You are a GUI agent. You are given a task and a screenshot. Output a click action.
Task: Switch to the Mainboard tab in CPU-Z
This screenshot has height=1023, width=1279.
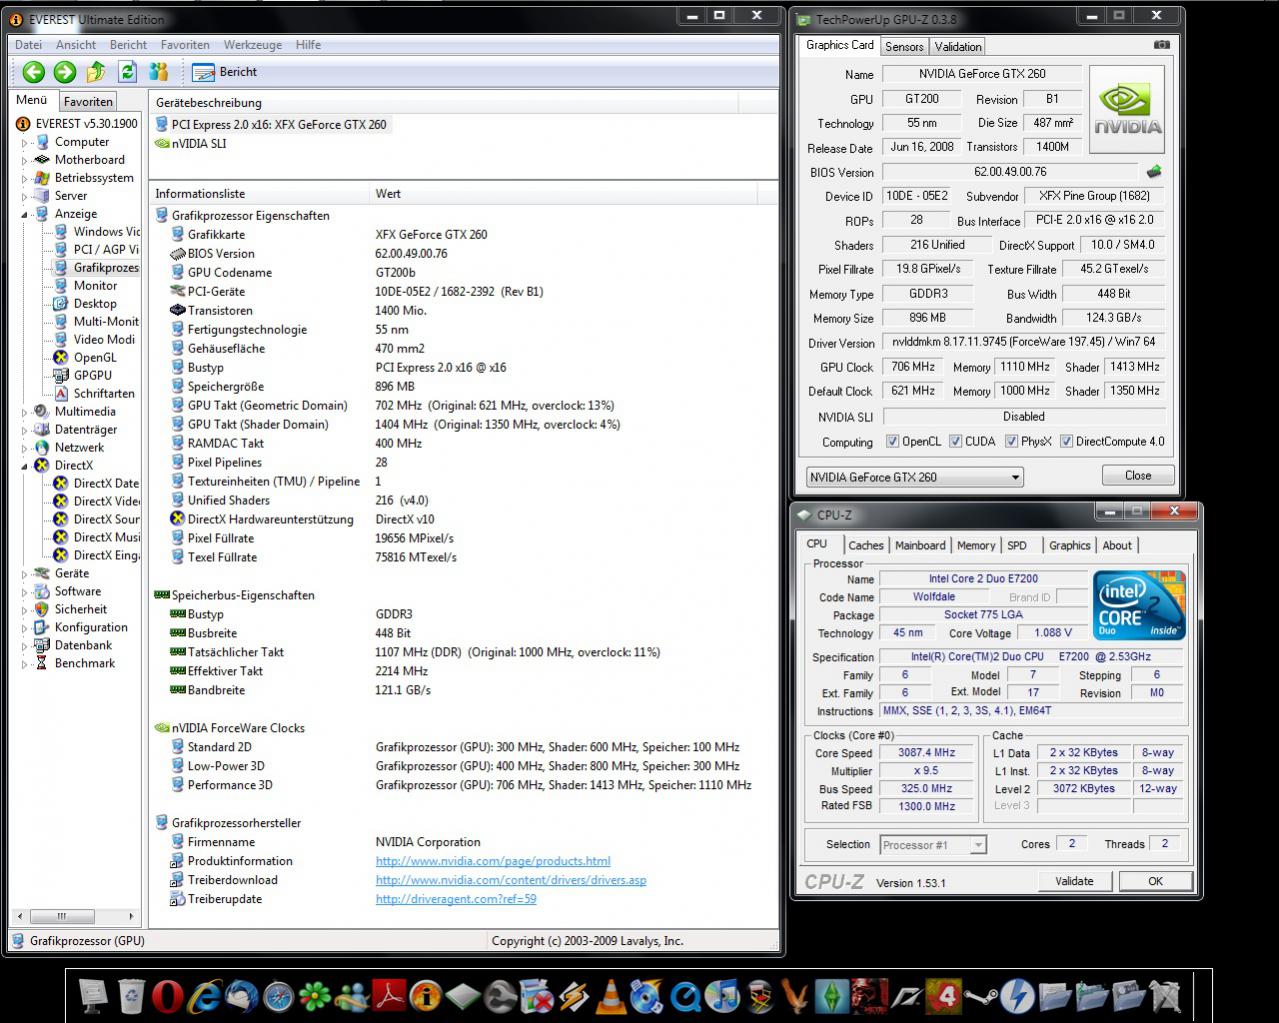pos(920,545)
